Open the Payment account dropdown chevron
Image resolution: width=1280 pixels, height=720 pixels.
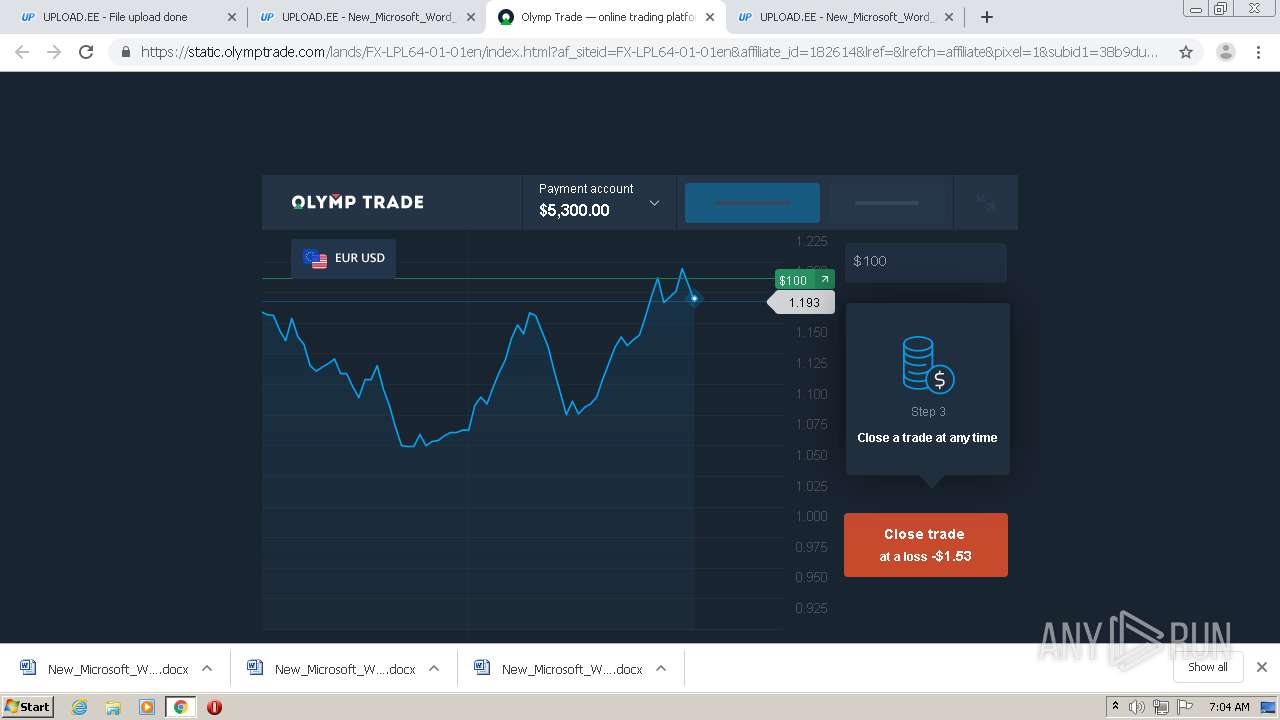[654, 203]
